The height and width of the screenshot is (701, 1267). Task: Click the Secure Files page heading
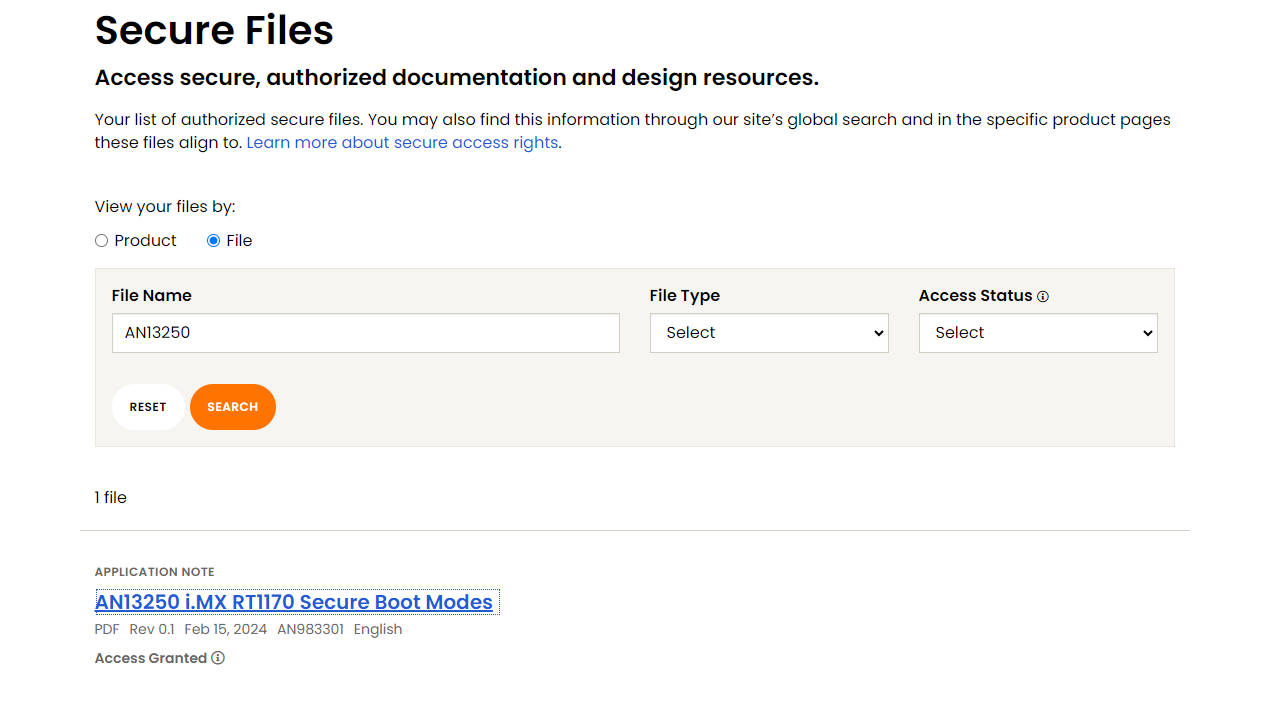pos(214,31)
